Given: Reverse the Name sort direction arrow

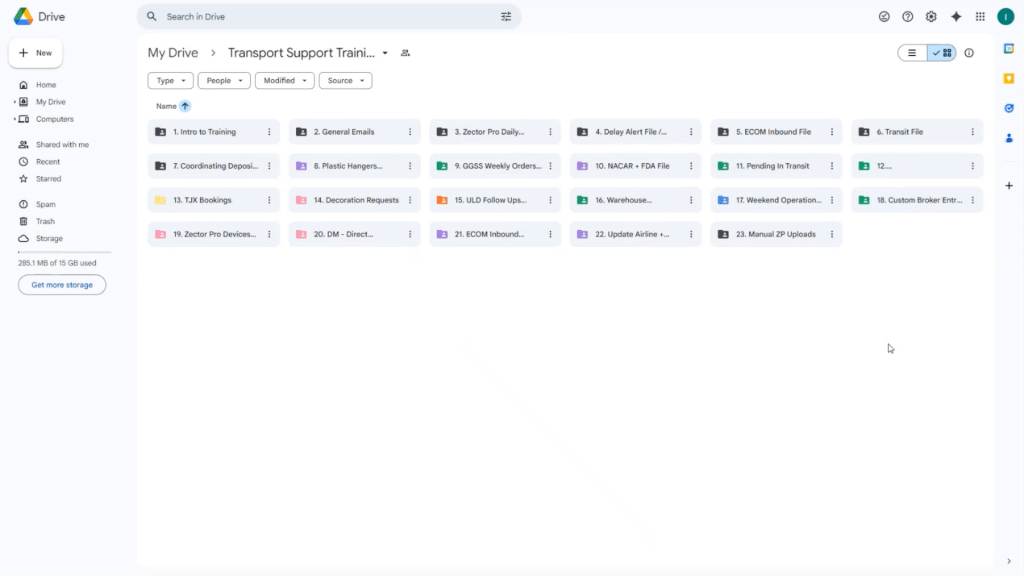Looking at the screenshot, I should pos(185,106).
